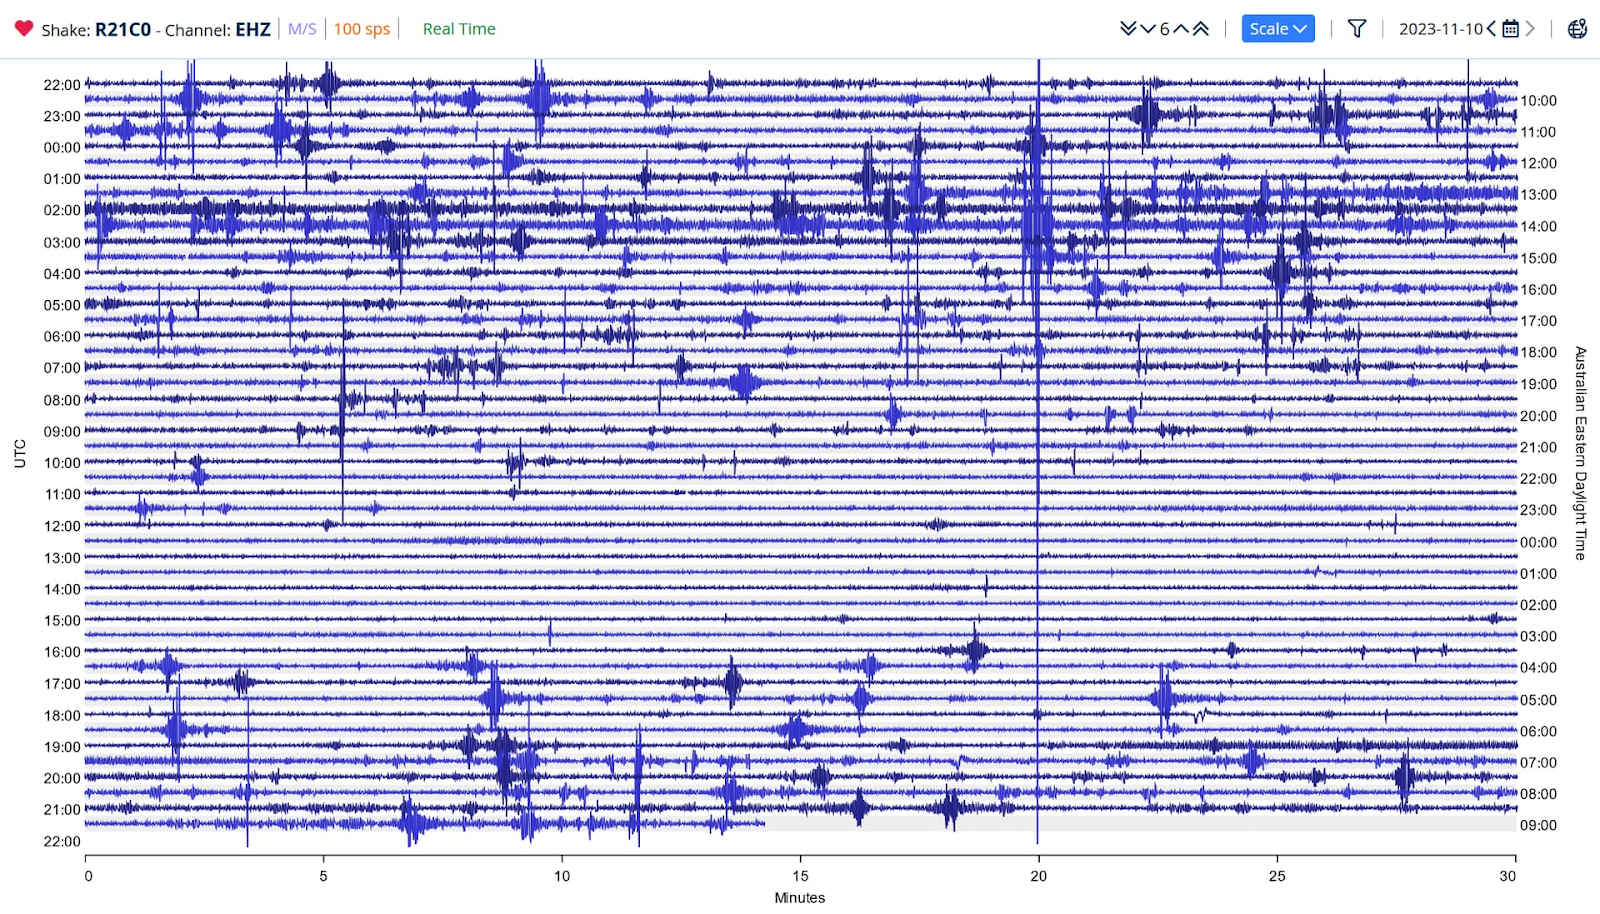The width and height of the screenshot is (1600, 914).
Task: Open the Scale dropdown
Action: [1277, 29]
